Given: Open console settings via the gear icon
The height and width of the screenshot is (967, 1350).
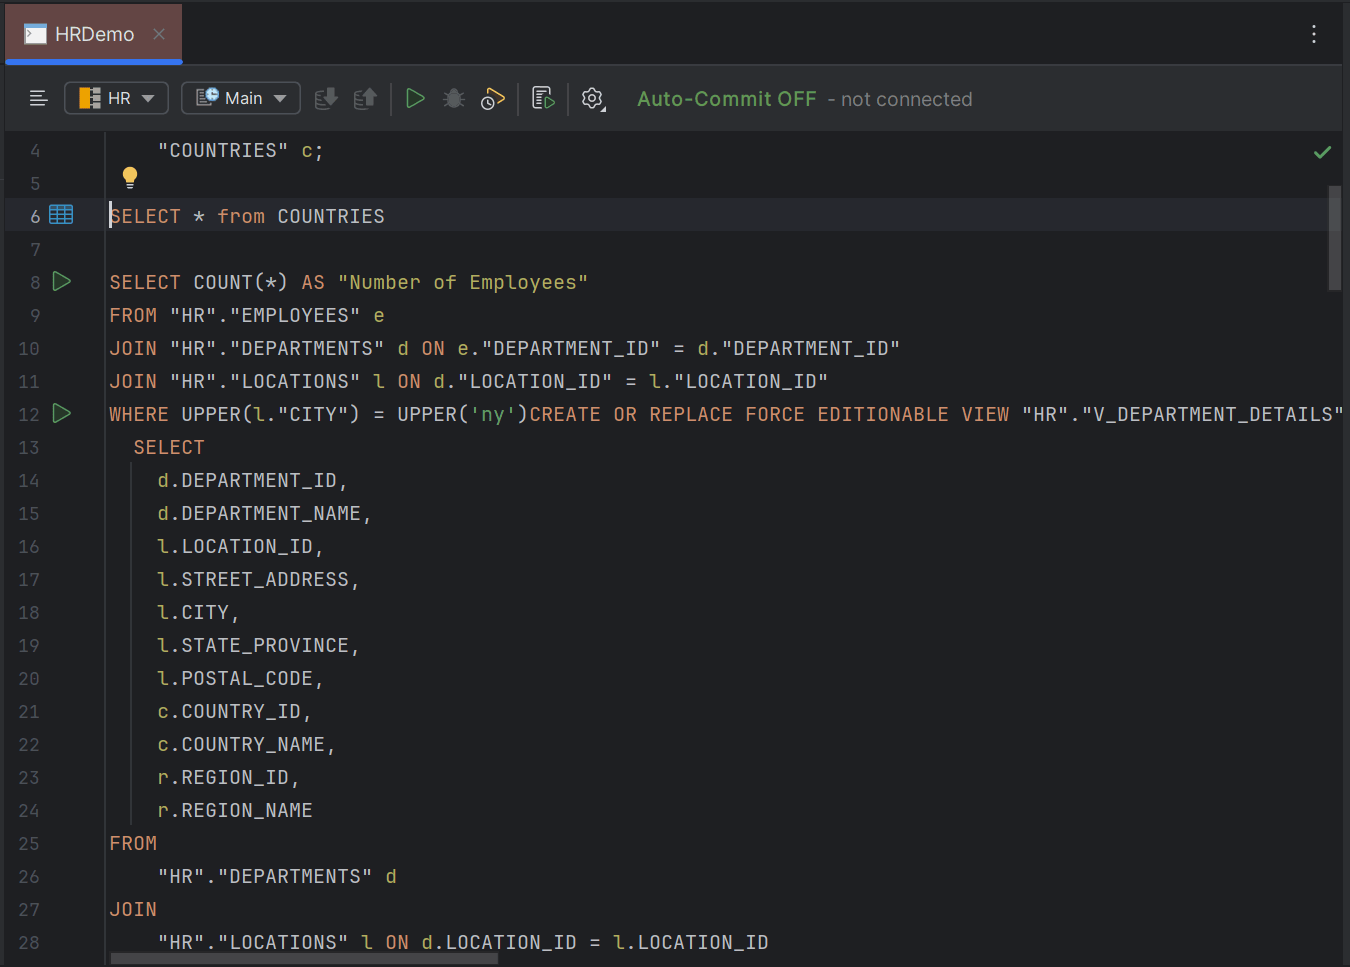Looking at the screenshot, I should click(592, 98).
